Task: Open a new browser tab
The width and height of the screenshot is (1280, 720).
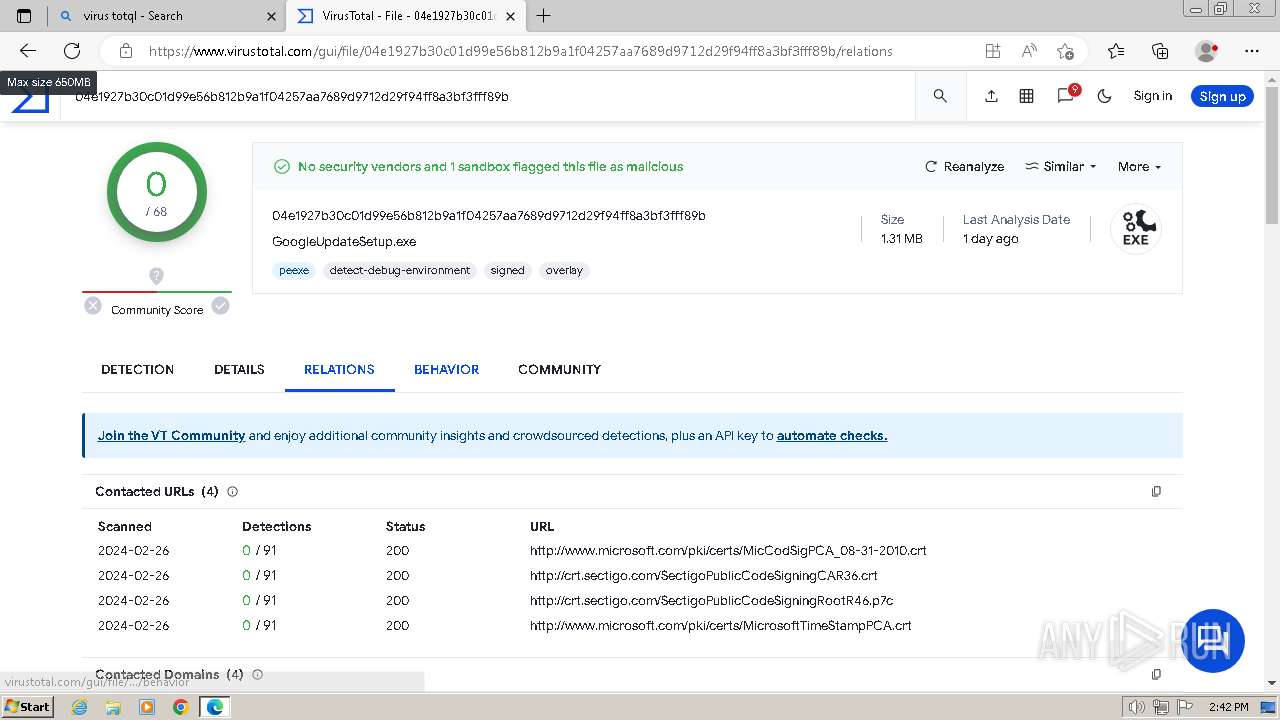Action: pyautogui.click(x=544, y=15)
